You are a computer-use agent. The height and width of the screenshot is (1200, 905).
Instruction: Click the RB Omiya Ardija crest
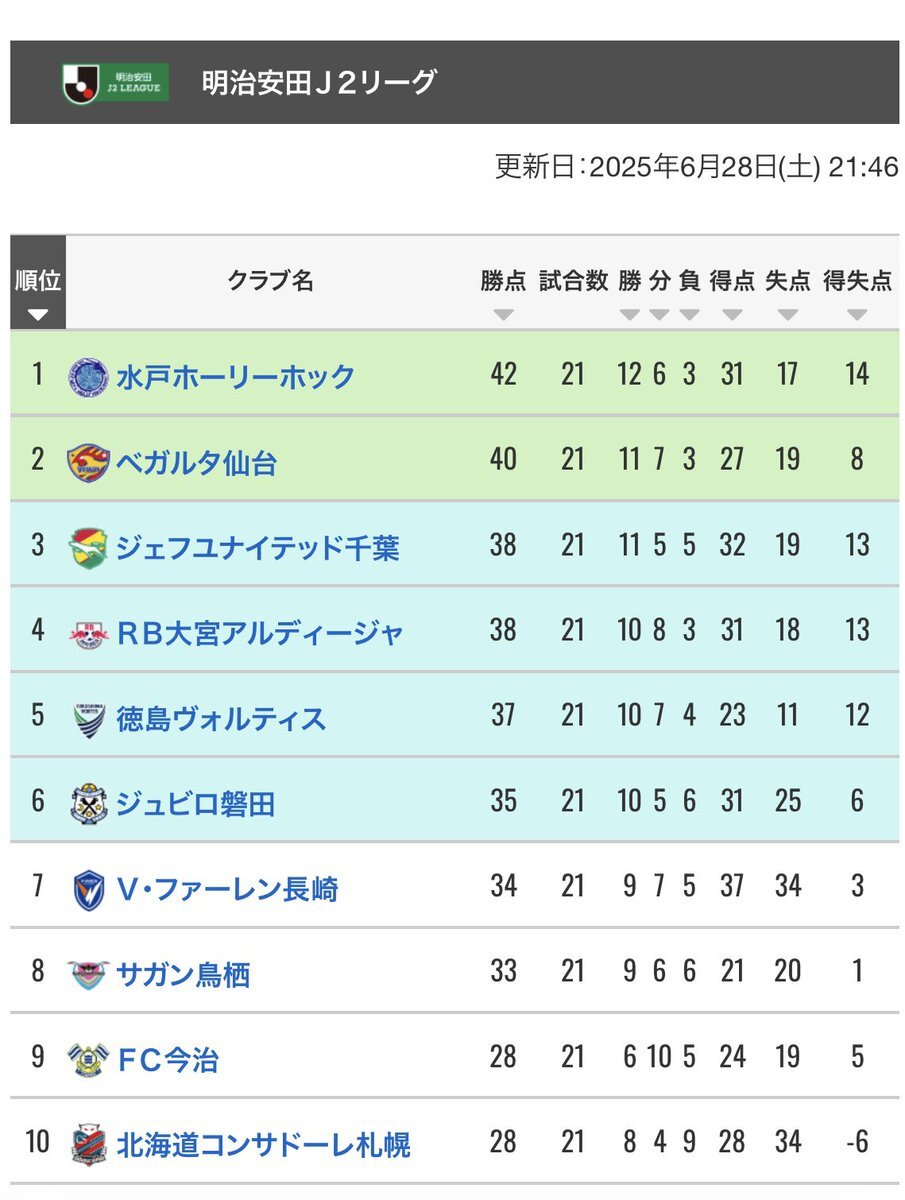(x=88, y=633)
